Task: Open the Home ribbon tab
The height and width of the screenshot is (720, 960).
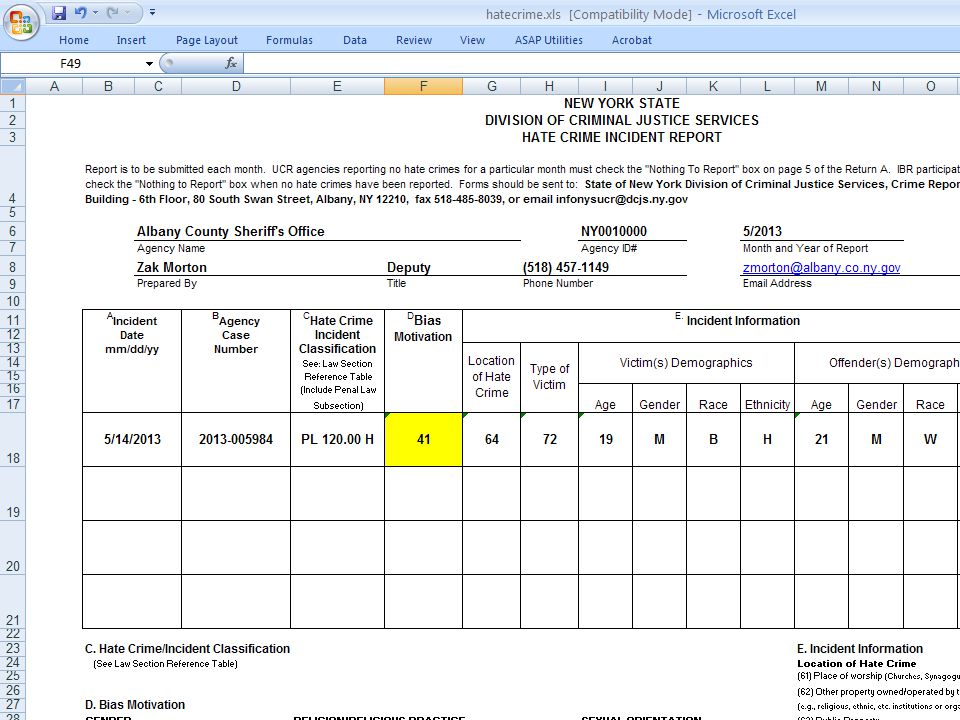Action: tap(74, 40)
